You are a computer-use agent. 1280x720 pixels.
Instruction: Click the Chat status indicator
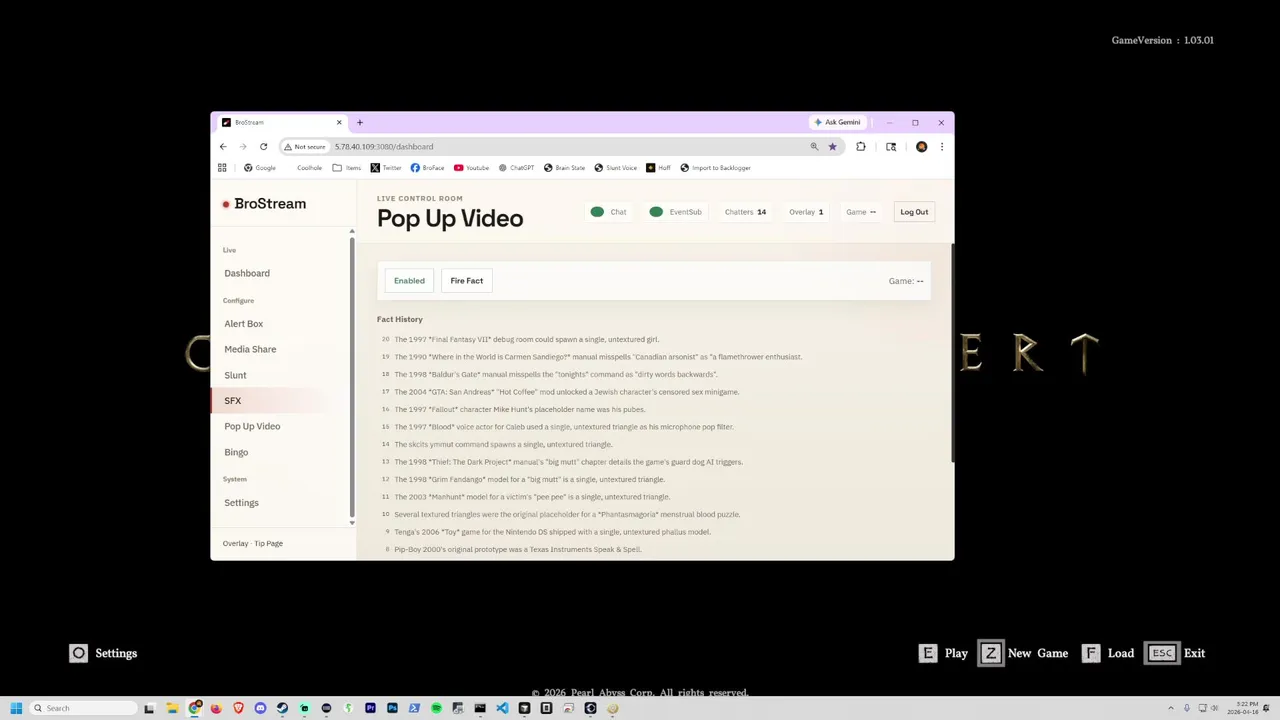pyautogui.click(x=608, y=212)
